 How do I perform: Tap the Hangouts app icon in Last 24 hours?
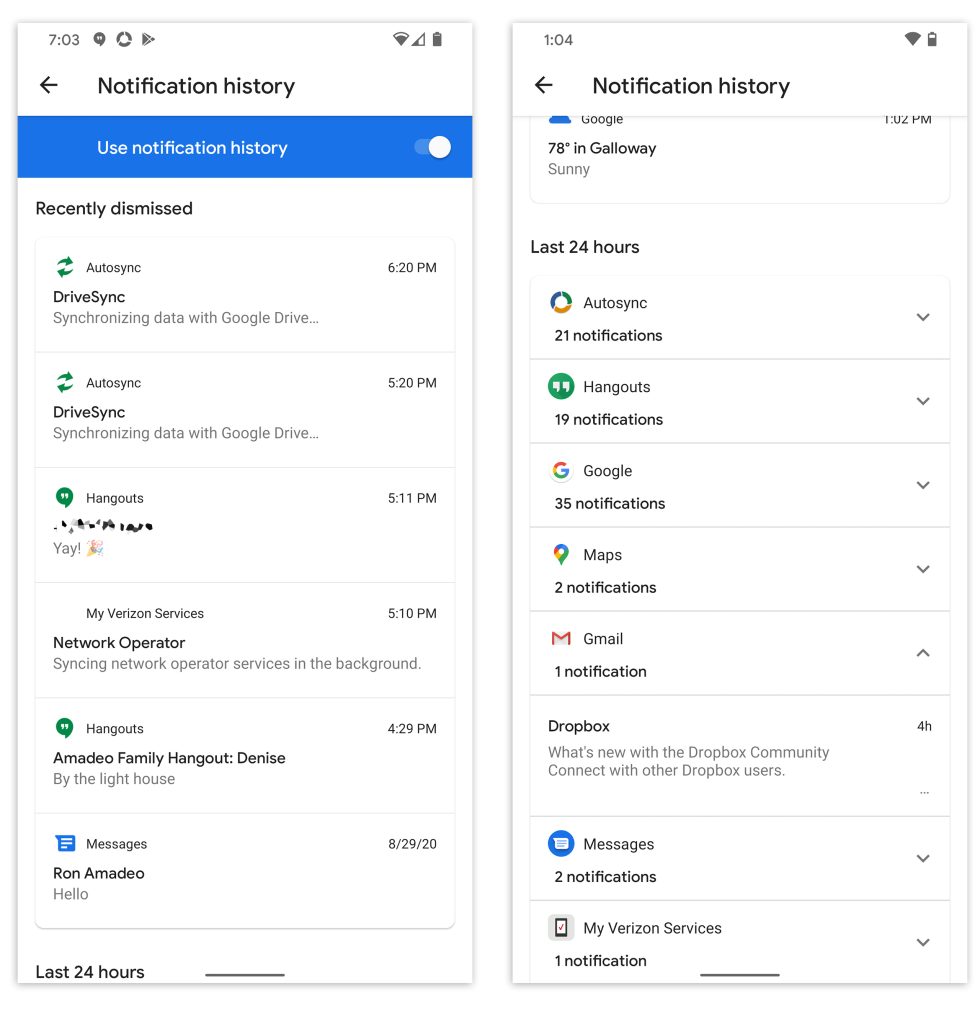561,386
